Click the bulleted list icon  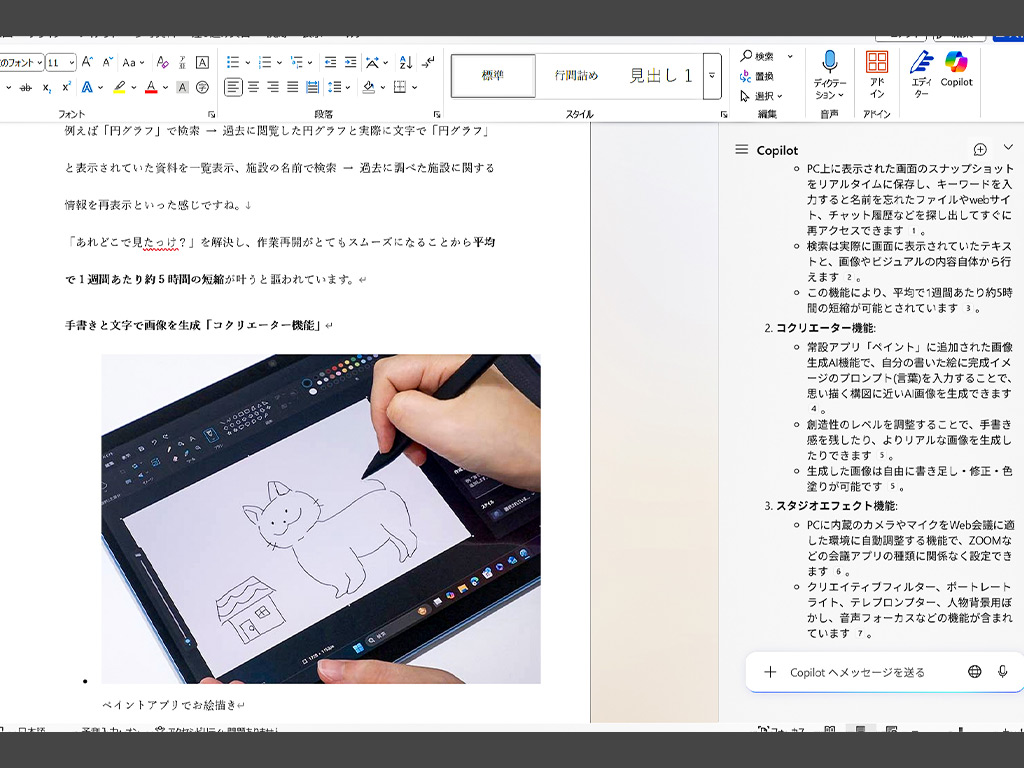coord(232,62)
